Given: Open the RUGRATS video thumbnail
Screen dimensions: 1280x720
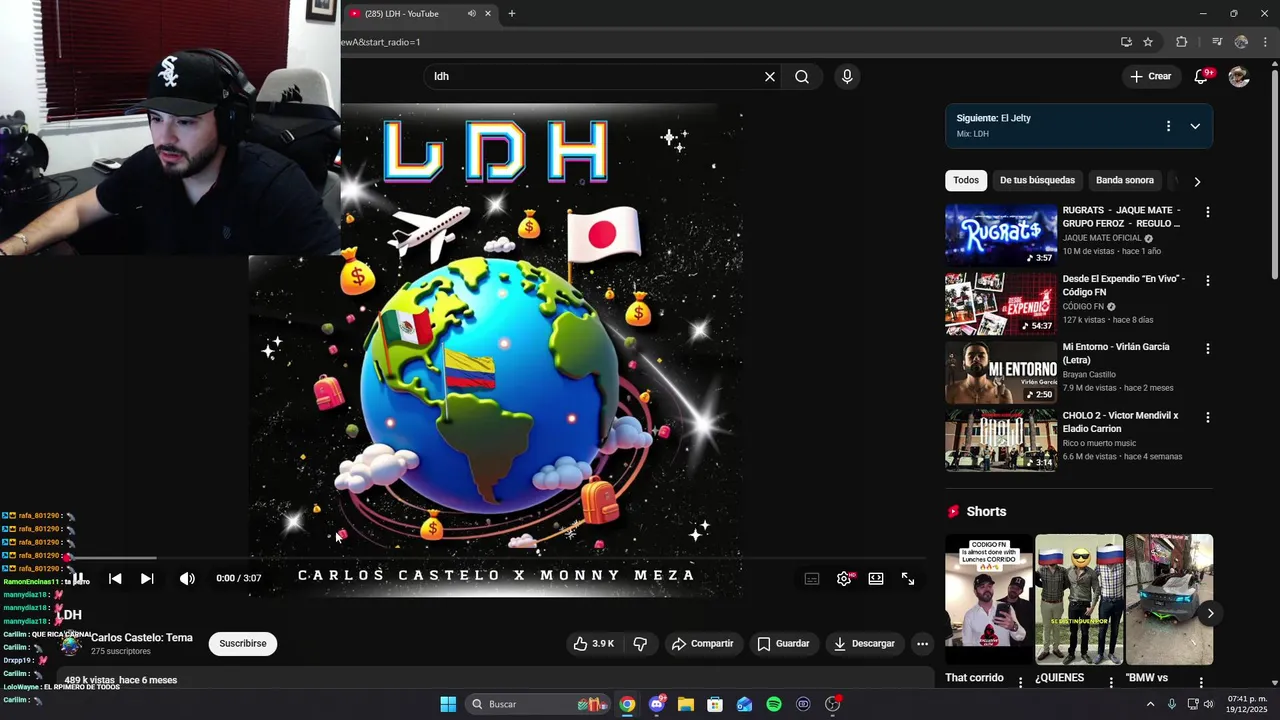Looking at the screenshot, I should [1001, 235].
